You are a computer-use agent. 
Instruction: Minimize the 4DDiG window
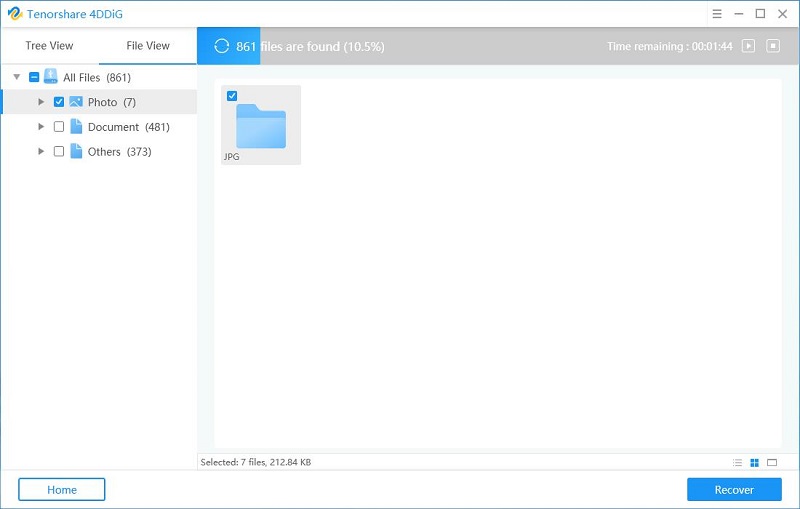tap(739, 14)
